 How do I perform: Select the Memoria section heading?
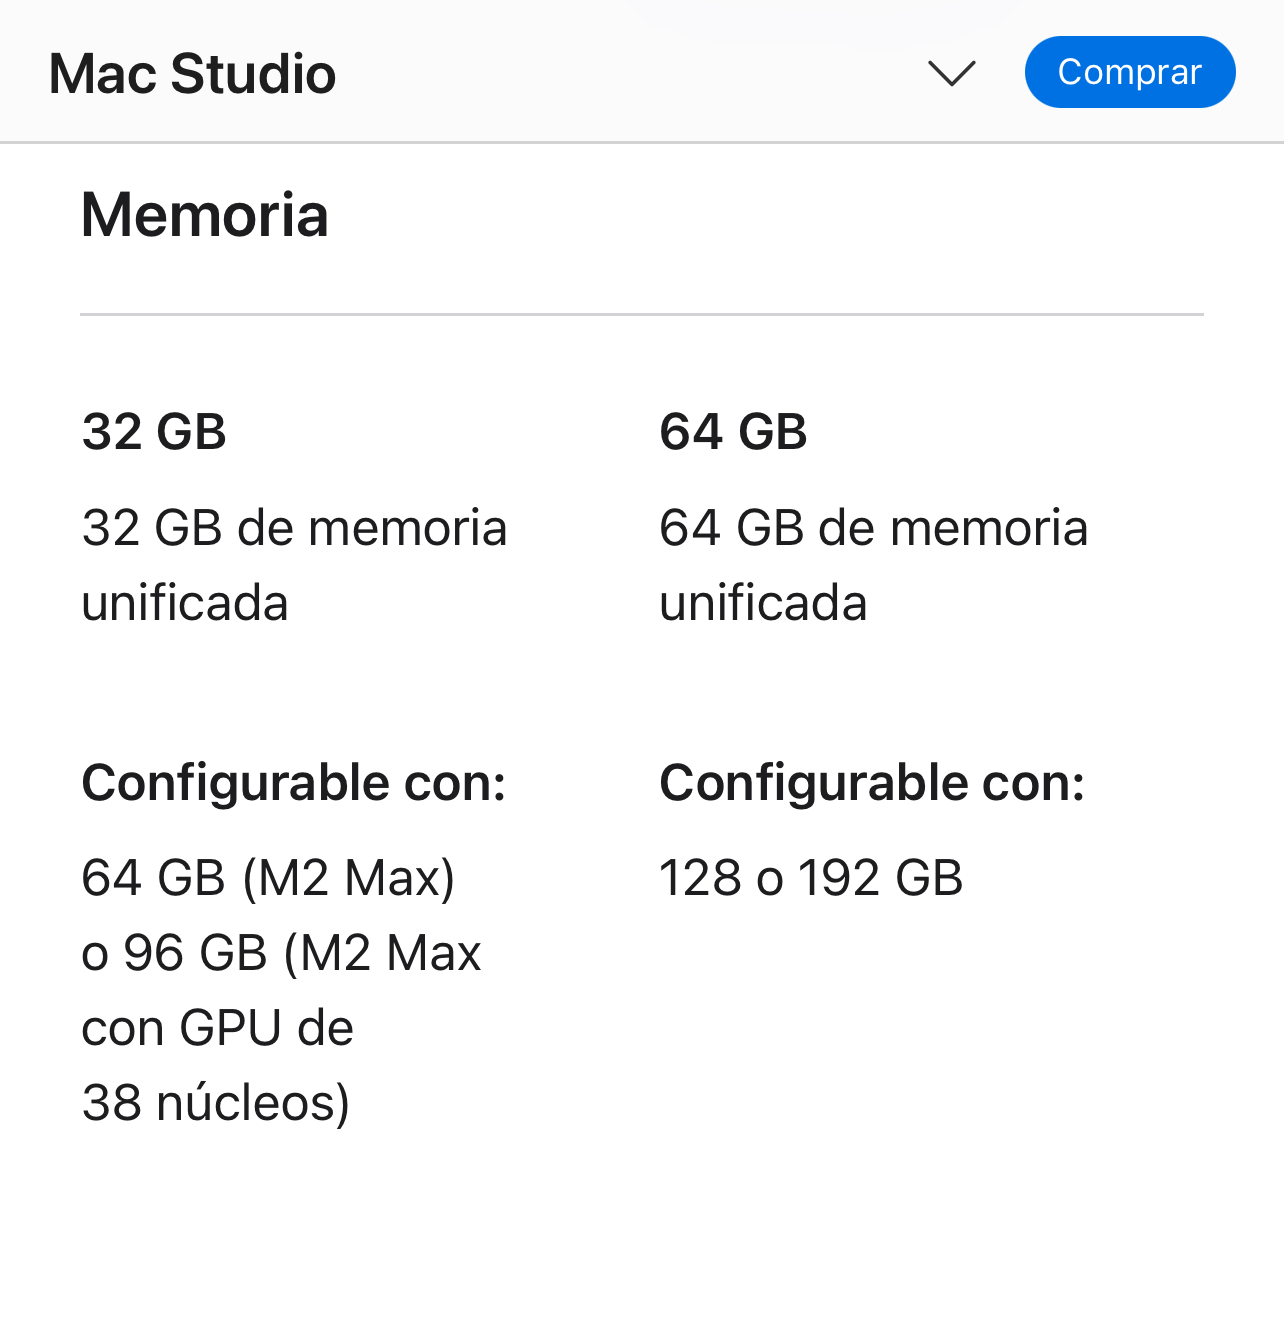point(205,215)
